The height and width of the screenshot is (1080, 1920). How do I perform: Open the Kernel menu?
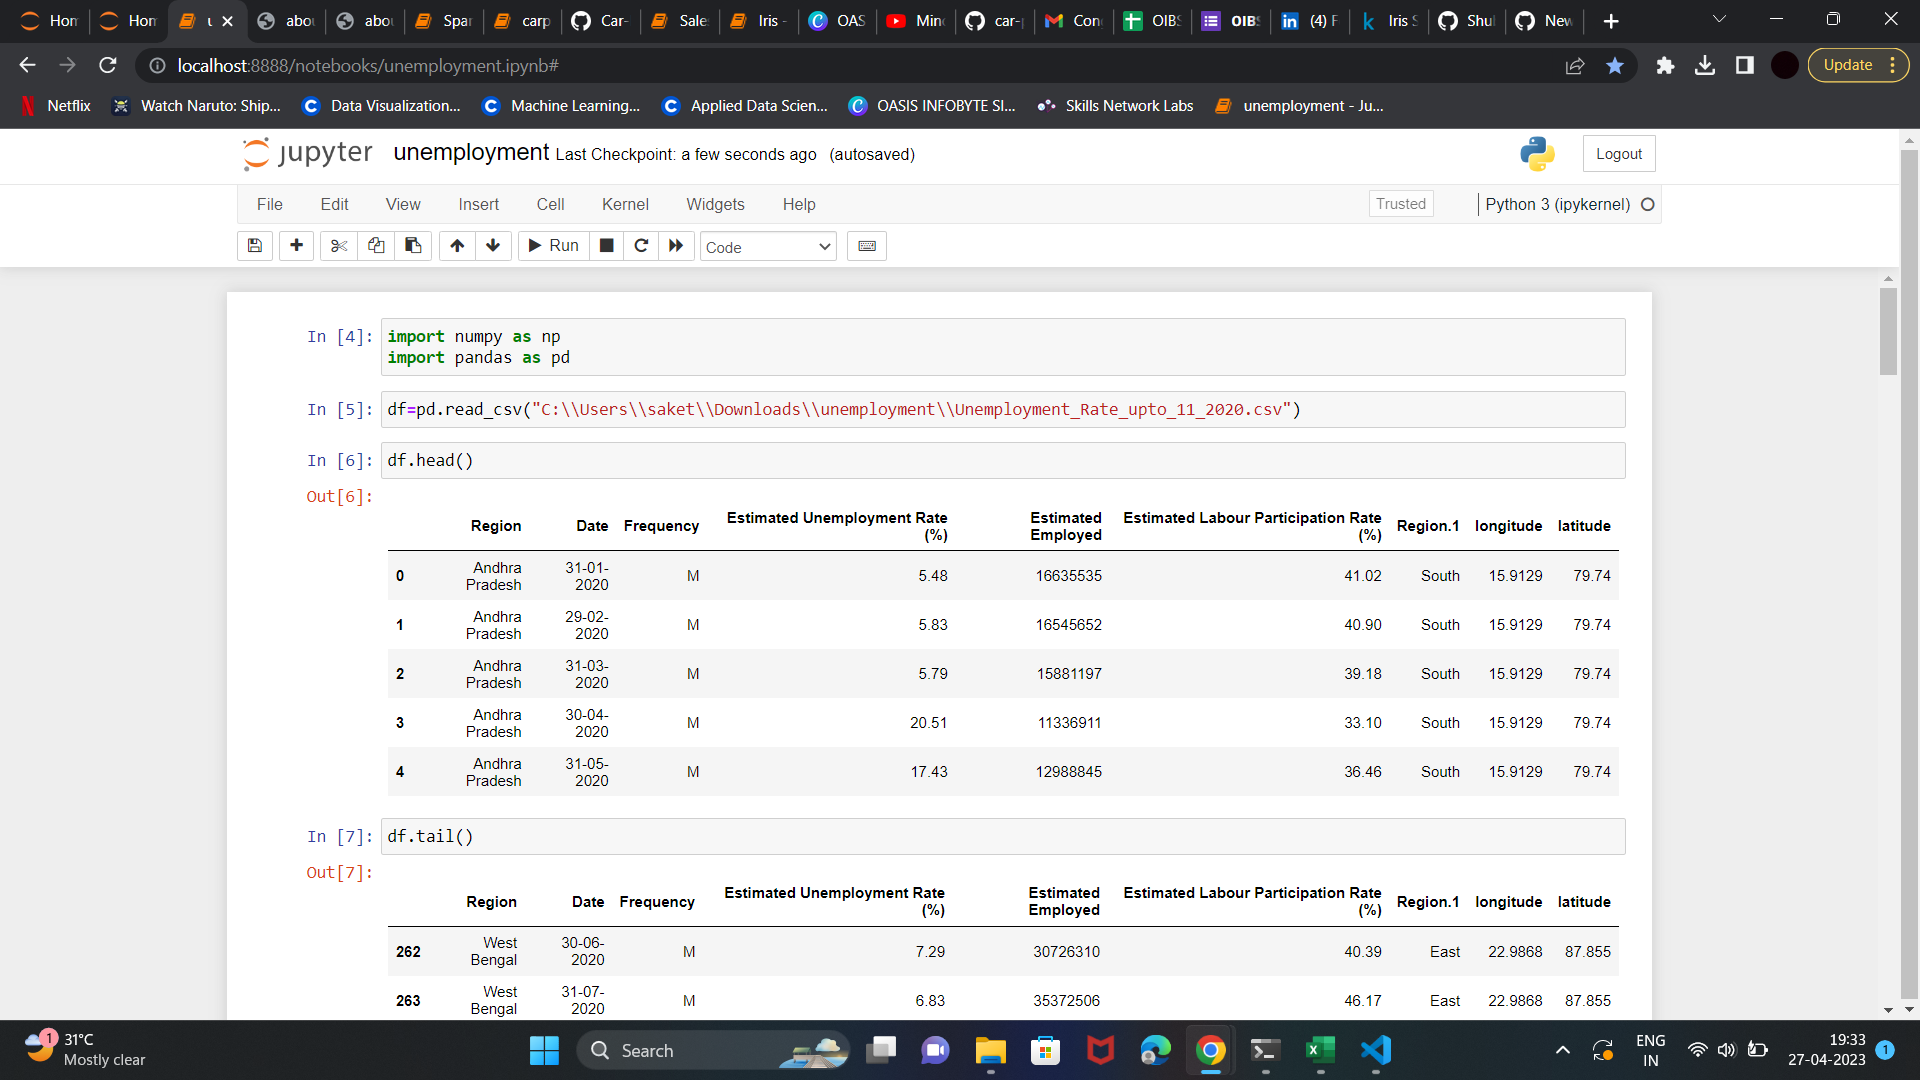625,204
